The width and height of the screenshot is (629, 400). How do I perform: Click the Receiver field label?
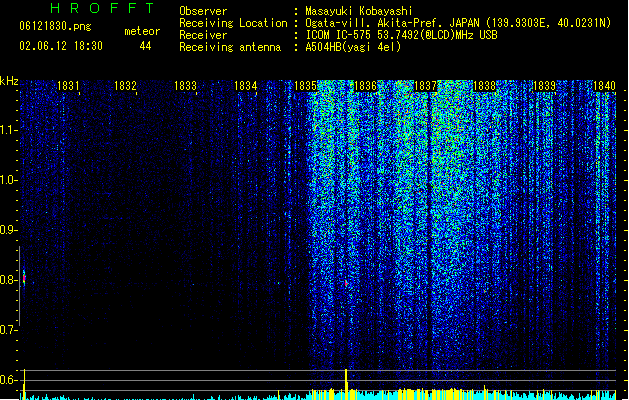pyautogui.click(x=203, y=35)
